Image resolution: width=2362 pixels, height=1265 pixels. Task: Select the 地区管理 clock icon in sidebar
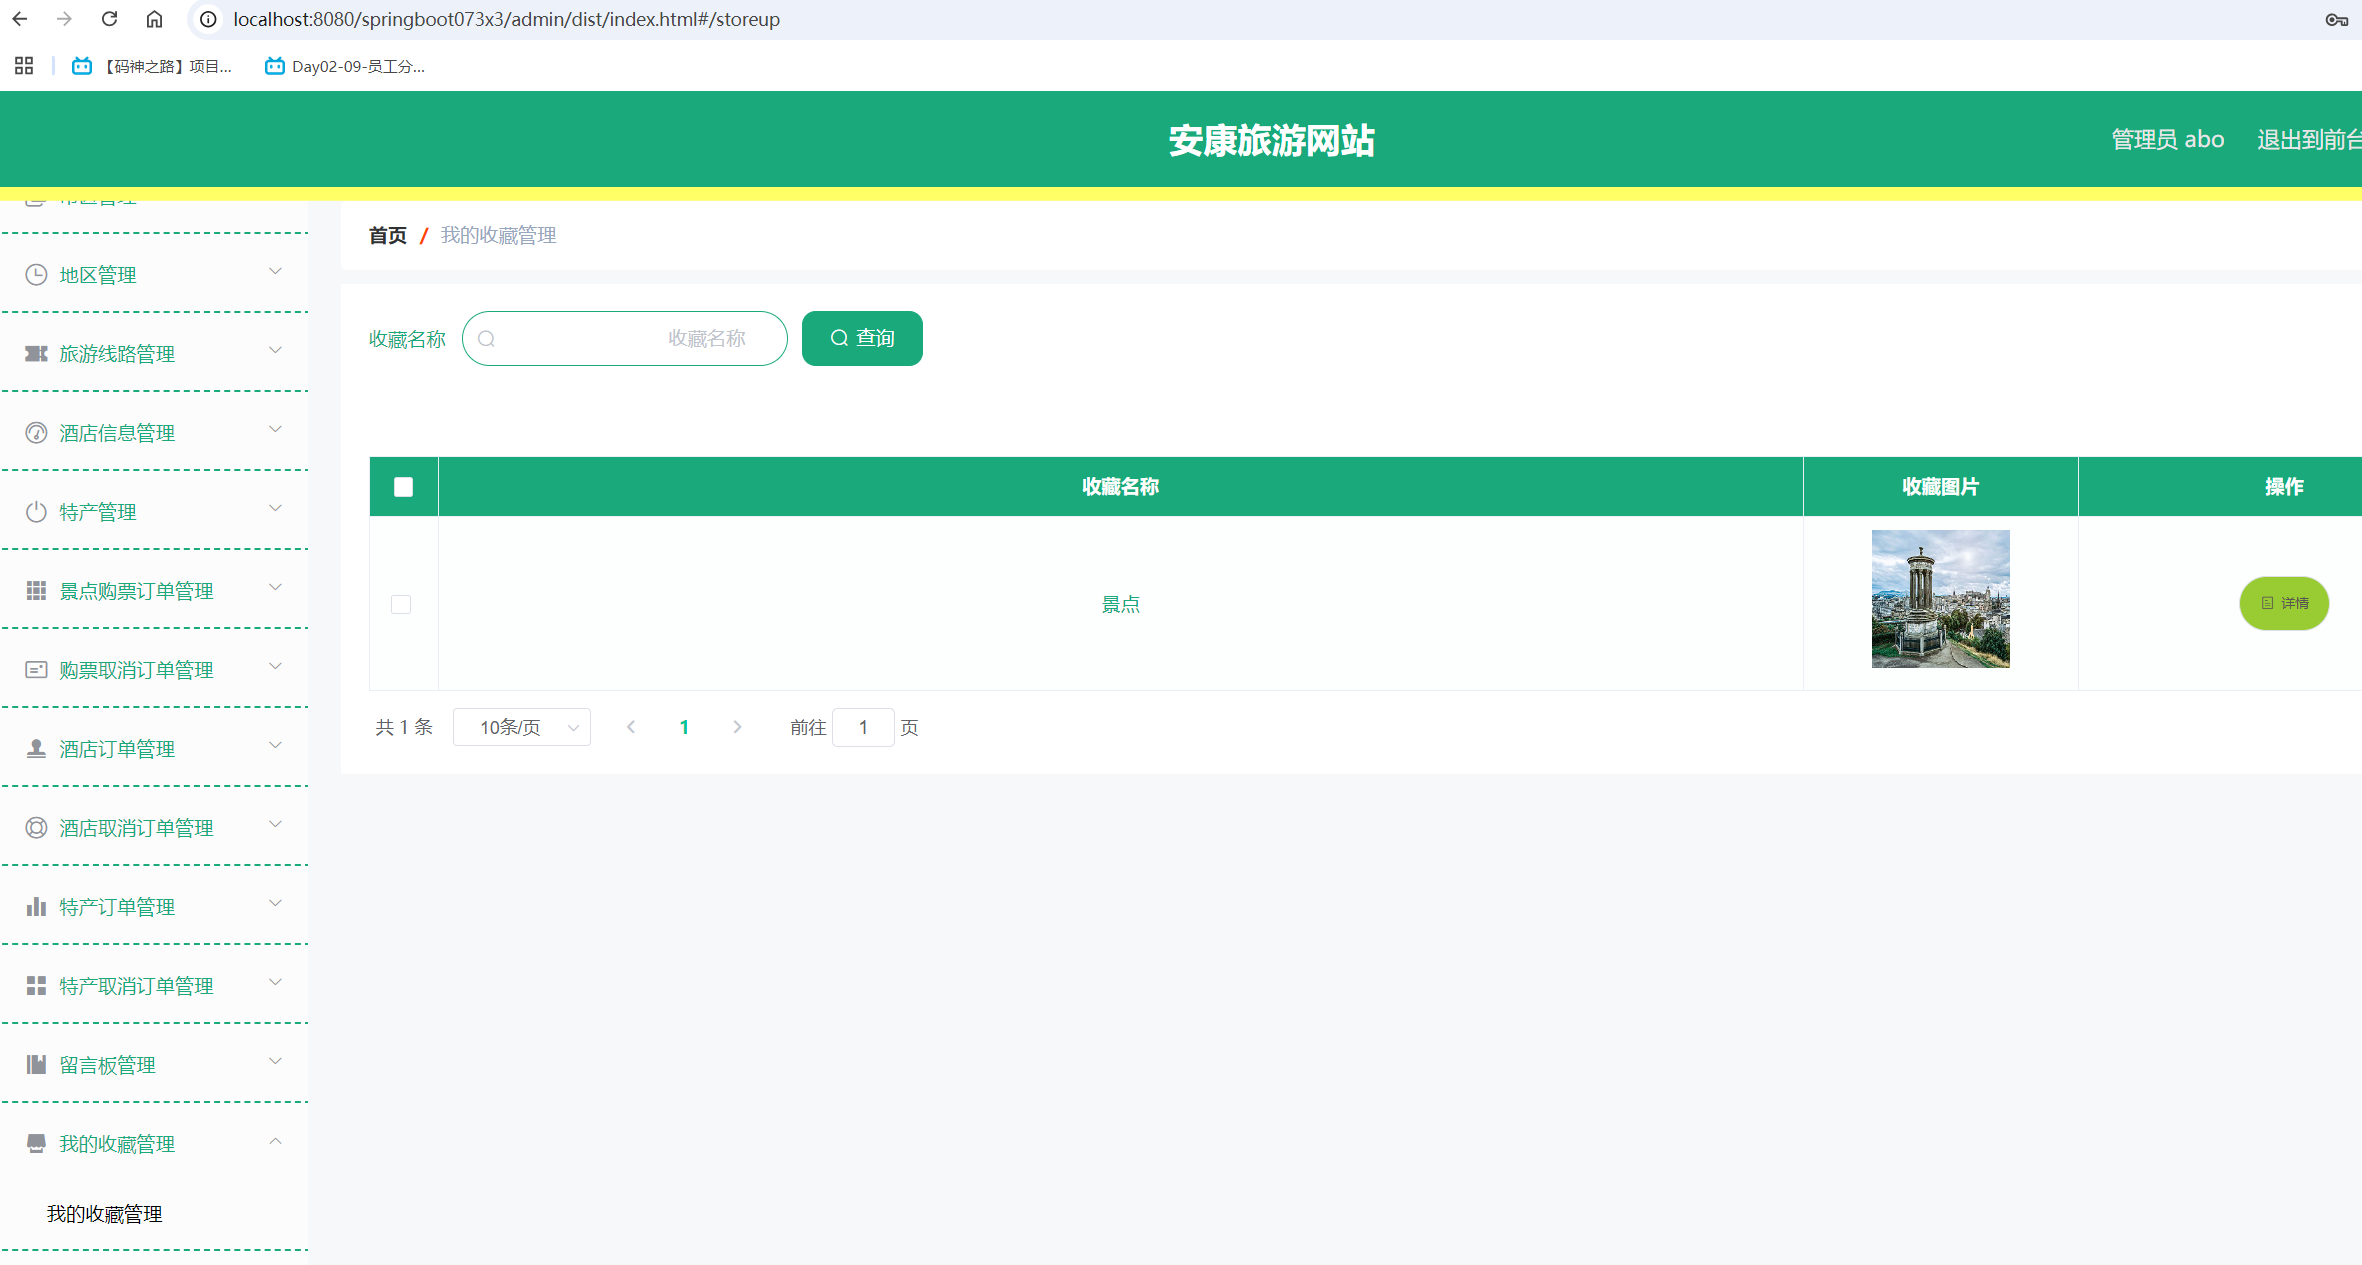[36, 274]
